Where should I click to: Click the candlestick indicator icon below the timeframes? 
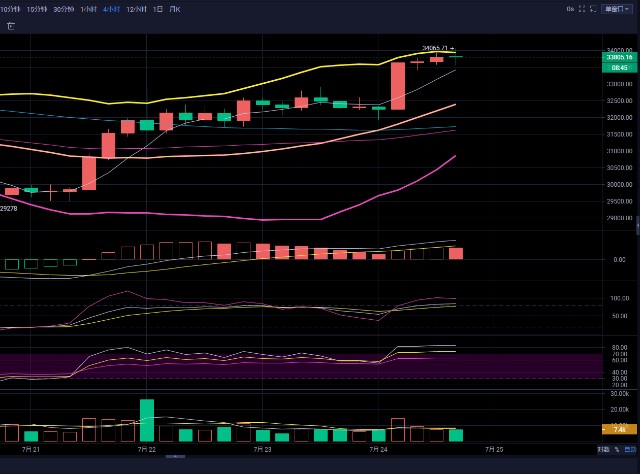(11, 26)
